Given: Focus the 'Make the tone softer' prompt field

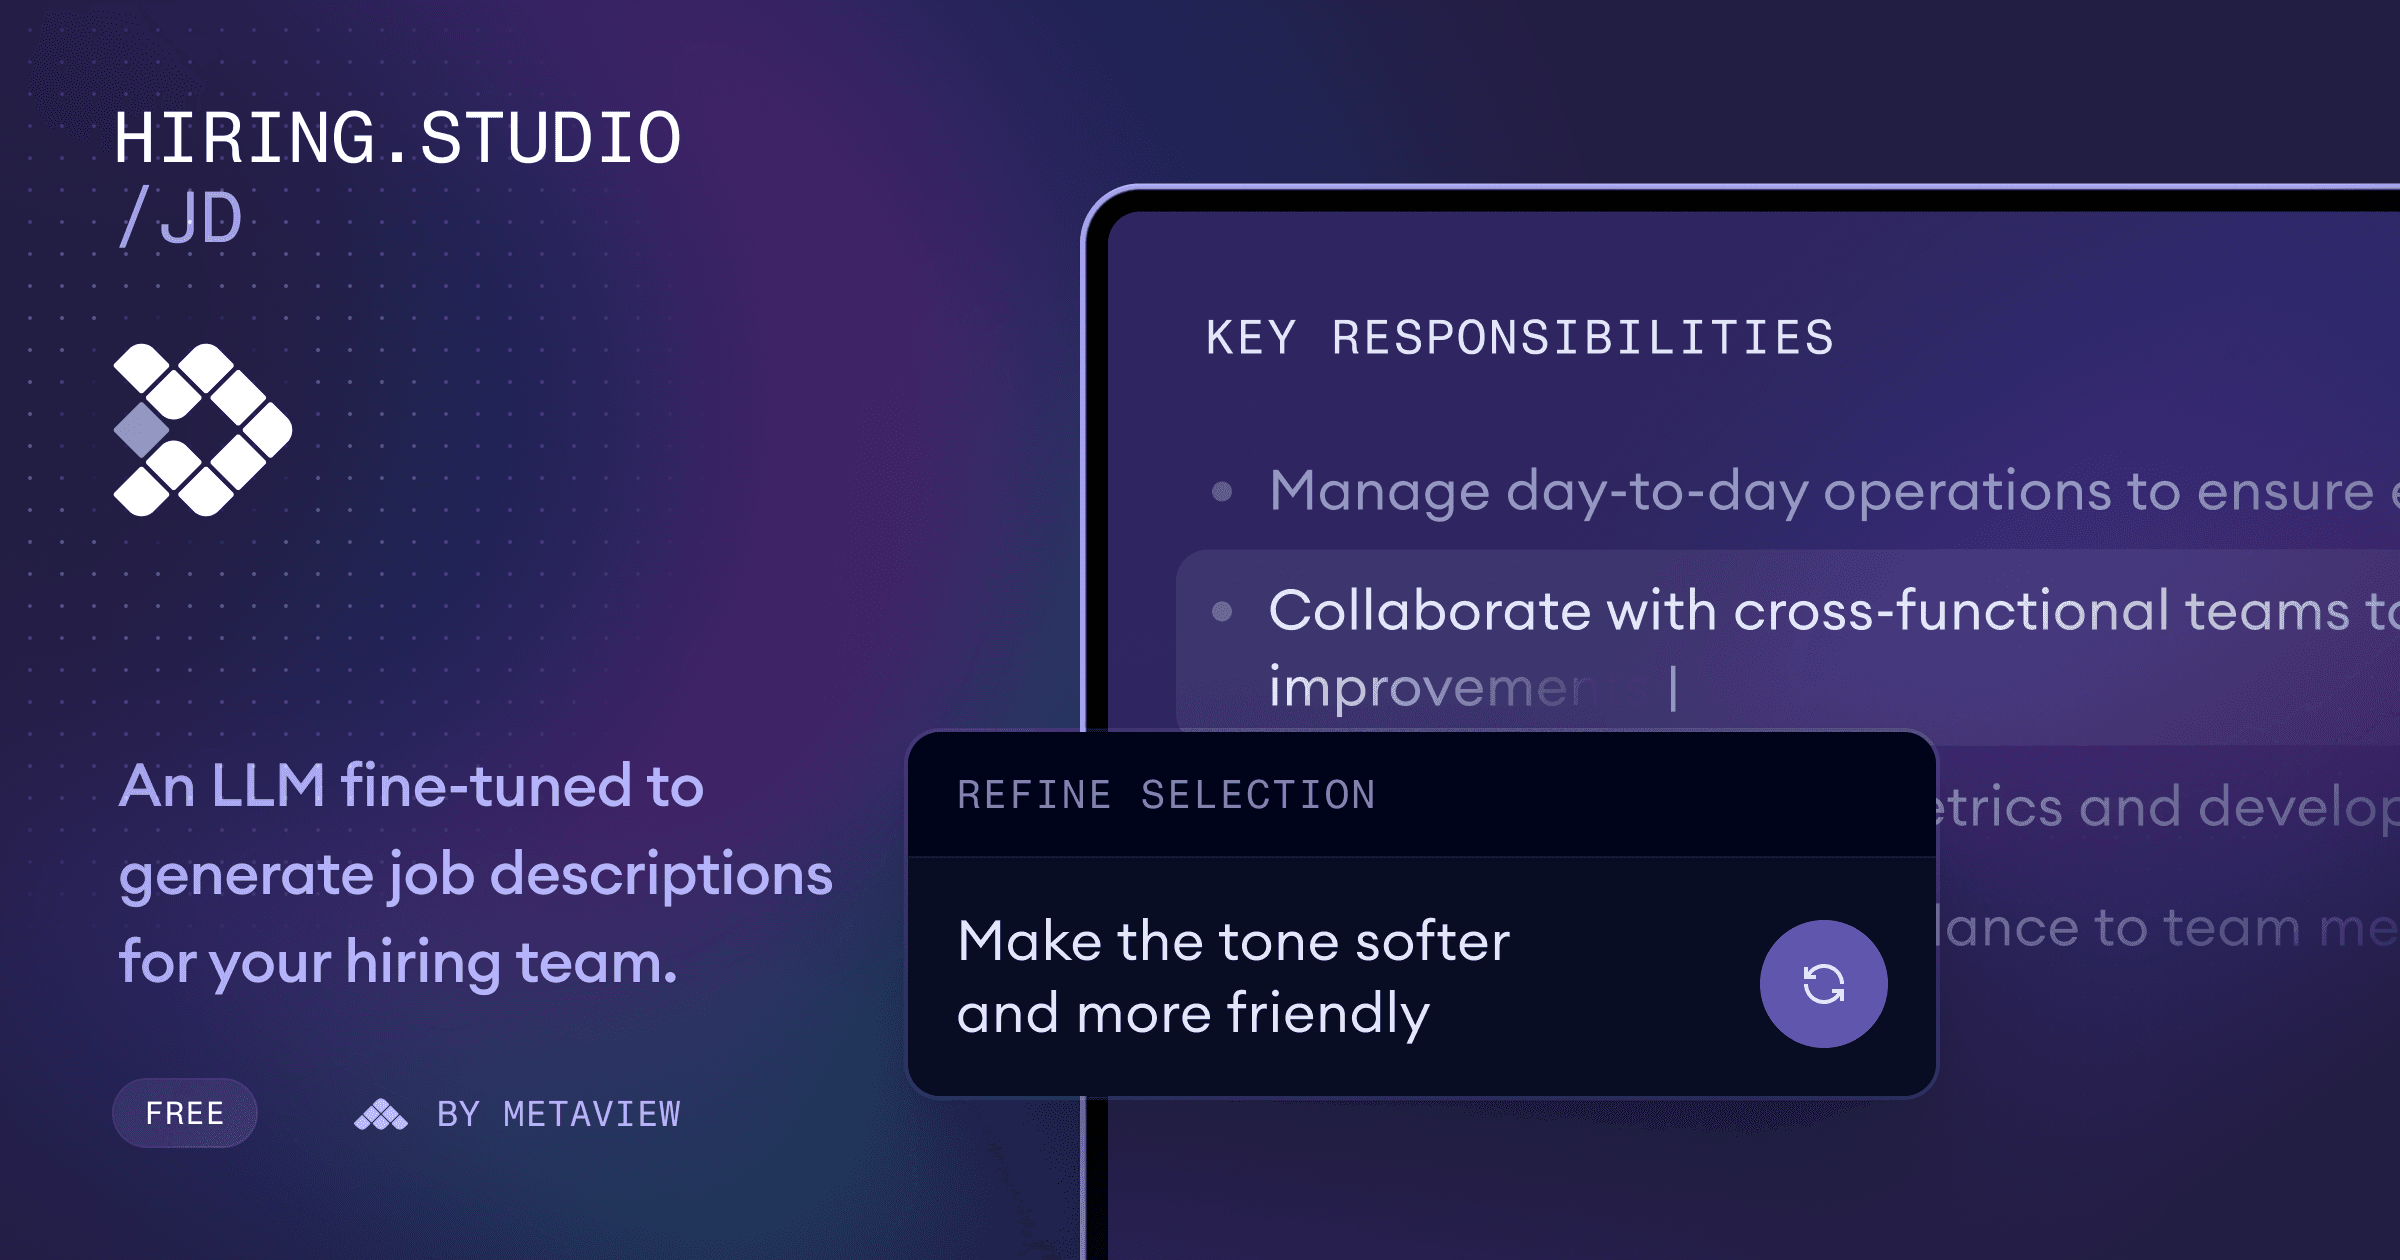Looking at the screenshot, I should pyautogui.click(x=1232, y=977).
